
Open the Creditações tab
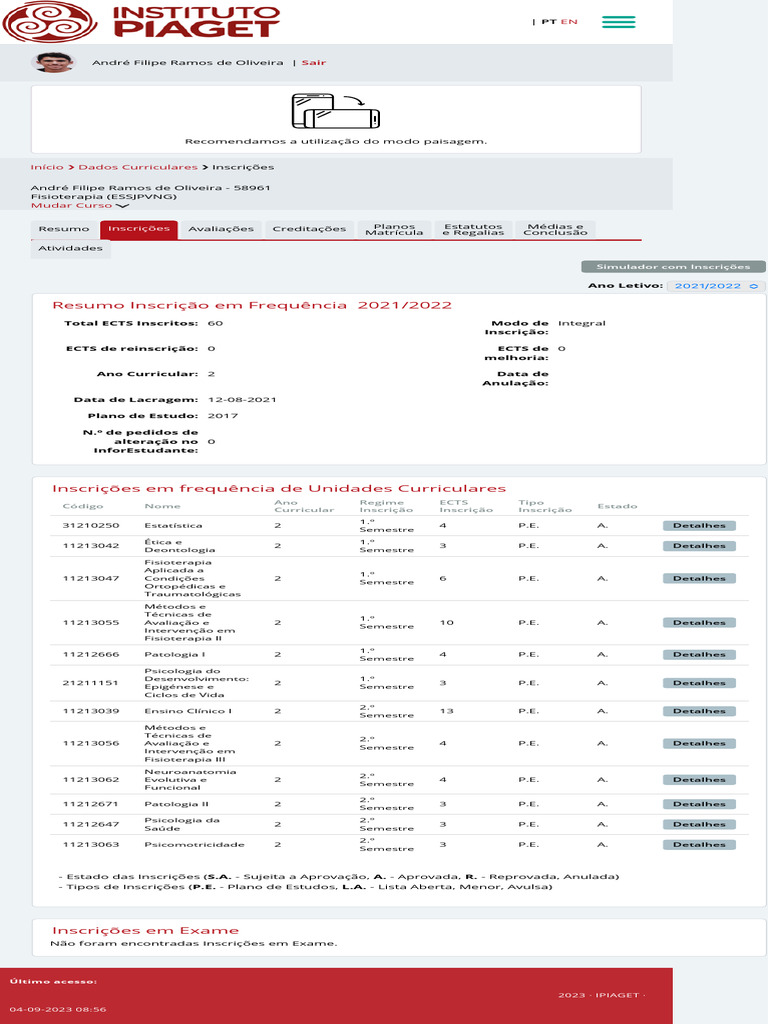pos(309,229)
